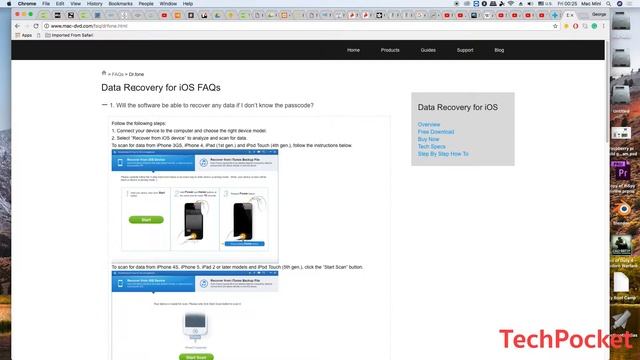This screenshot has height=360, width=640.
Task: Click the first recovery screenshot with Start button
Action: pos(195,205)
